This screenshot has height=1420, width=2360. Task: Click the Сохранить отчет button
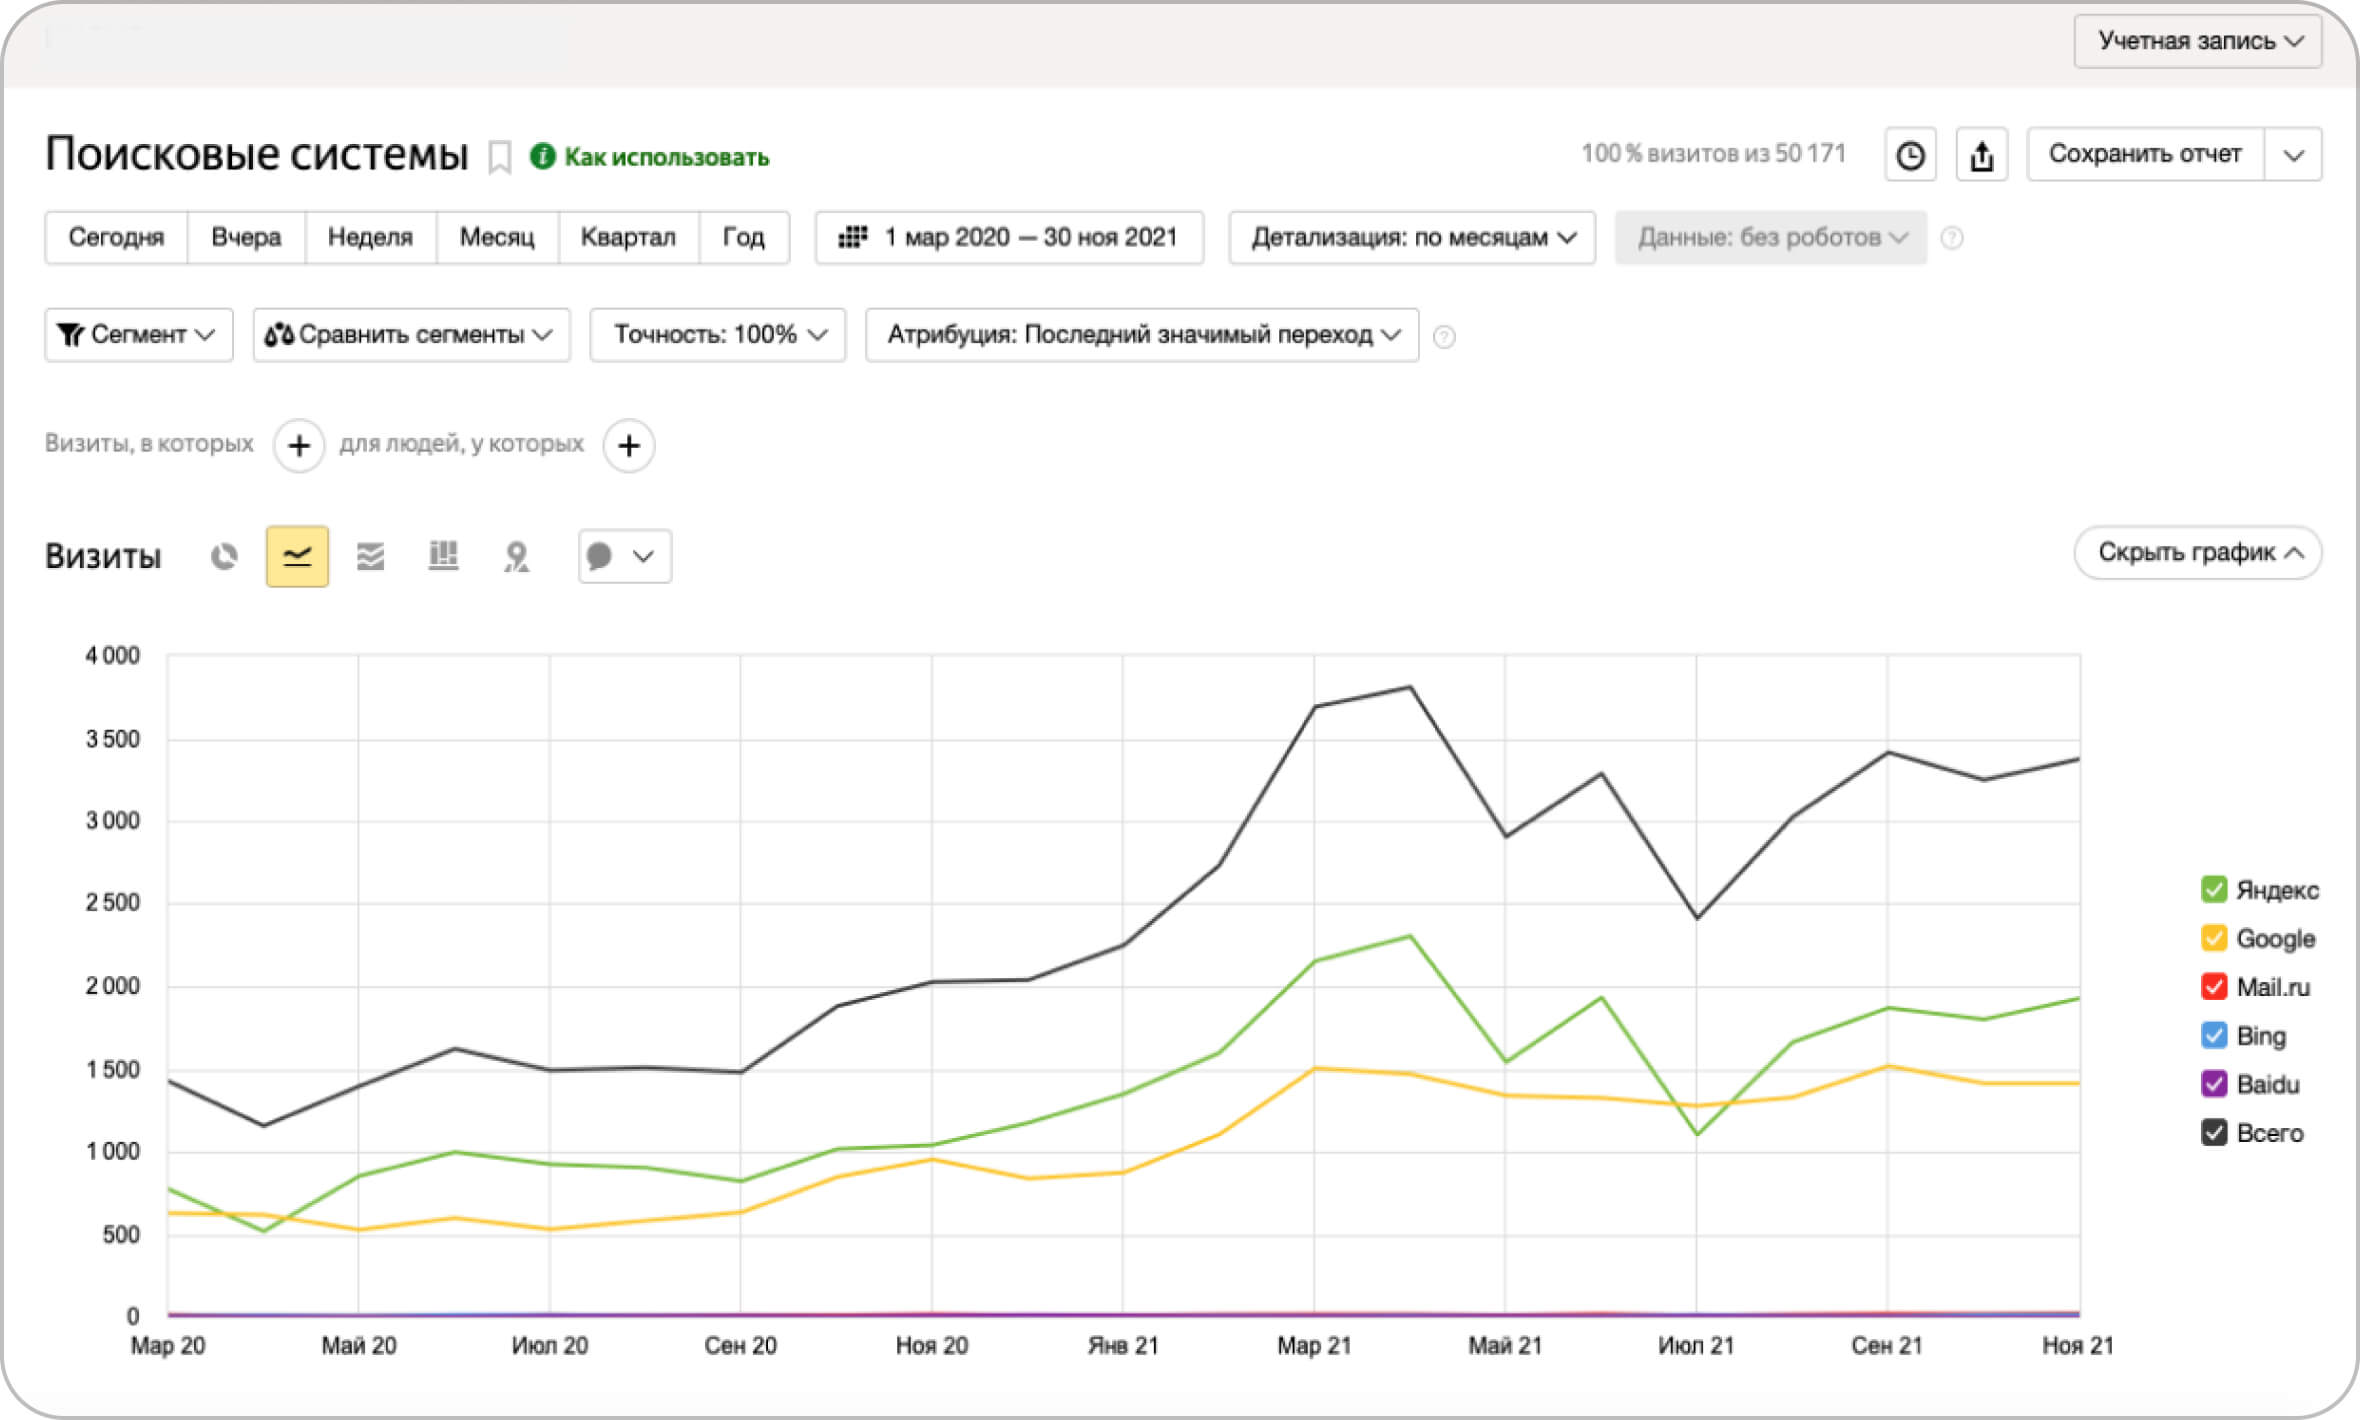[x=2144, y=154]
